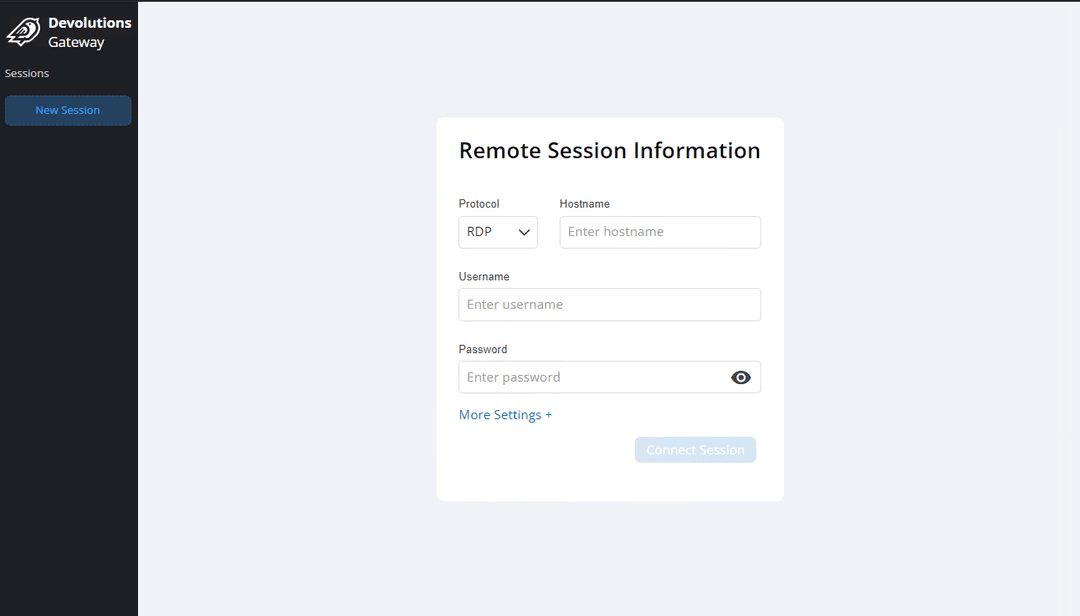Click the chevron arrow in Protocol dropdown
The width and height of the screenshot is (1080, 616).
[524, 232]
